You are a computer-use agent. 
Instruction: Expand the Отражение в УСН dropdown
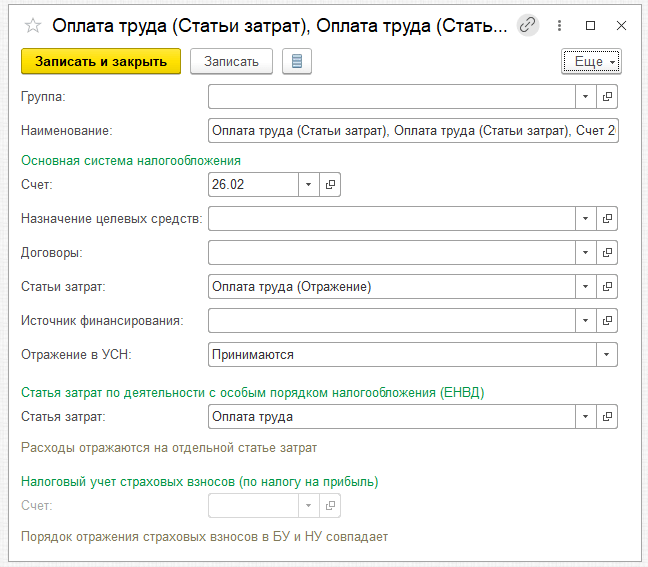pyautogui.click(x=607, y=355)
